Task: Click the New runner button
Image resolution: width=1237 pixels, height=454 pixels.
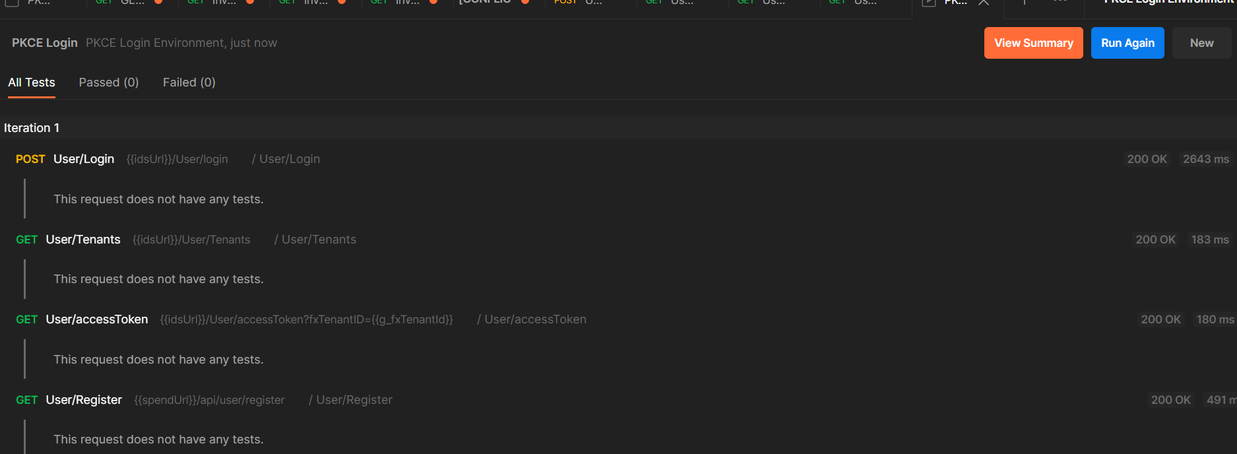Action: [1201, 43]
